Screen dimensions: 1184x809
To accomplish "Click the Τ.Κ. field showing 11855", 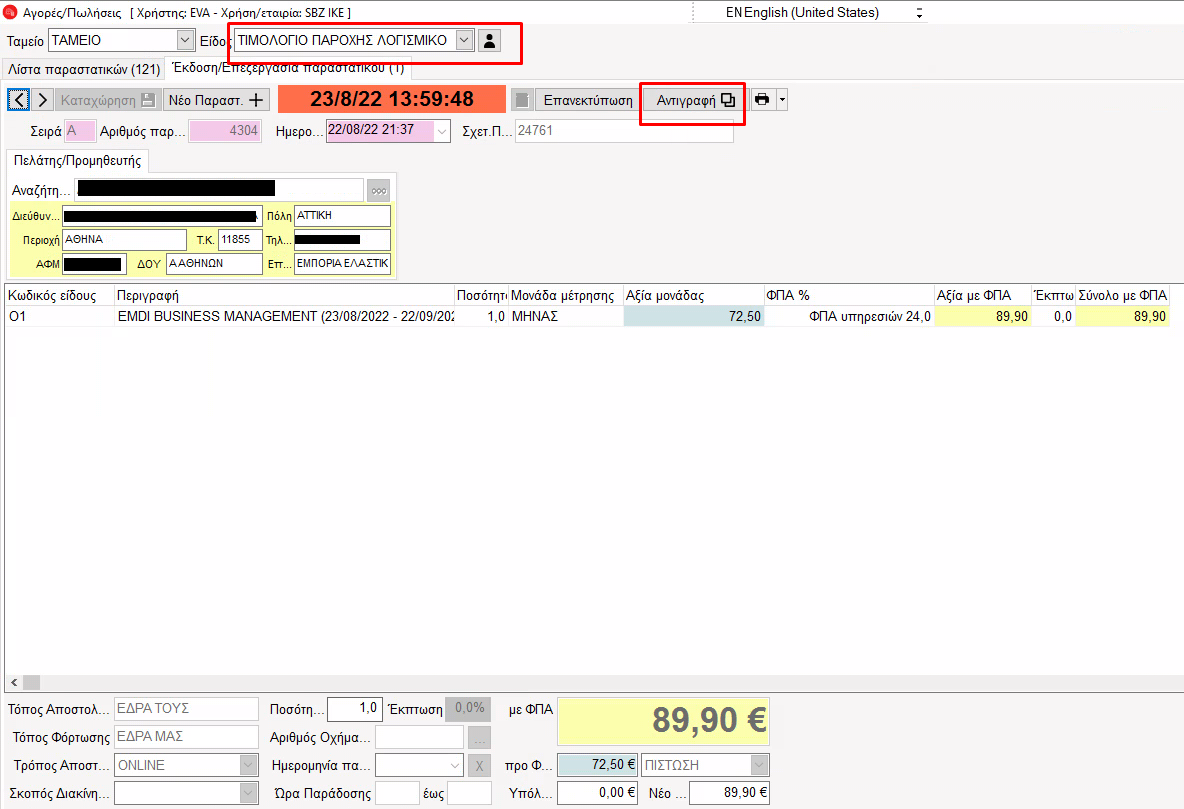I will 240,239.
